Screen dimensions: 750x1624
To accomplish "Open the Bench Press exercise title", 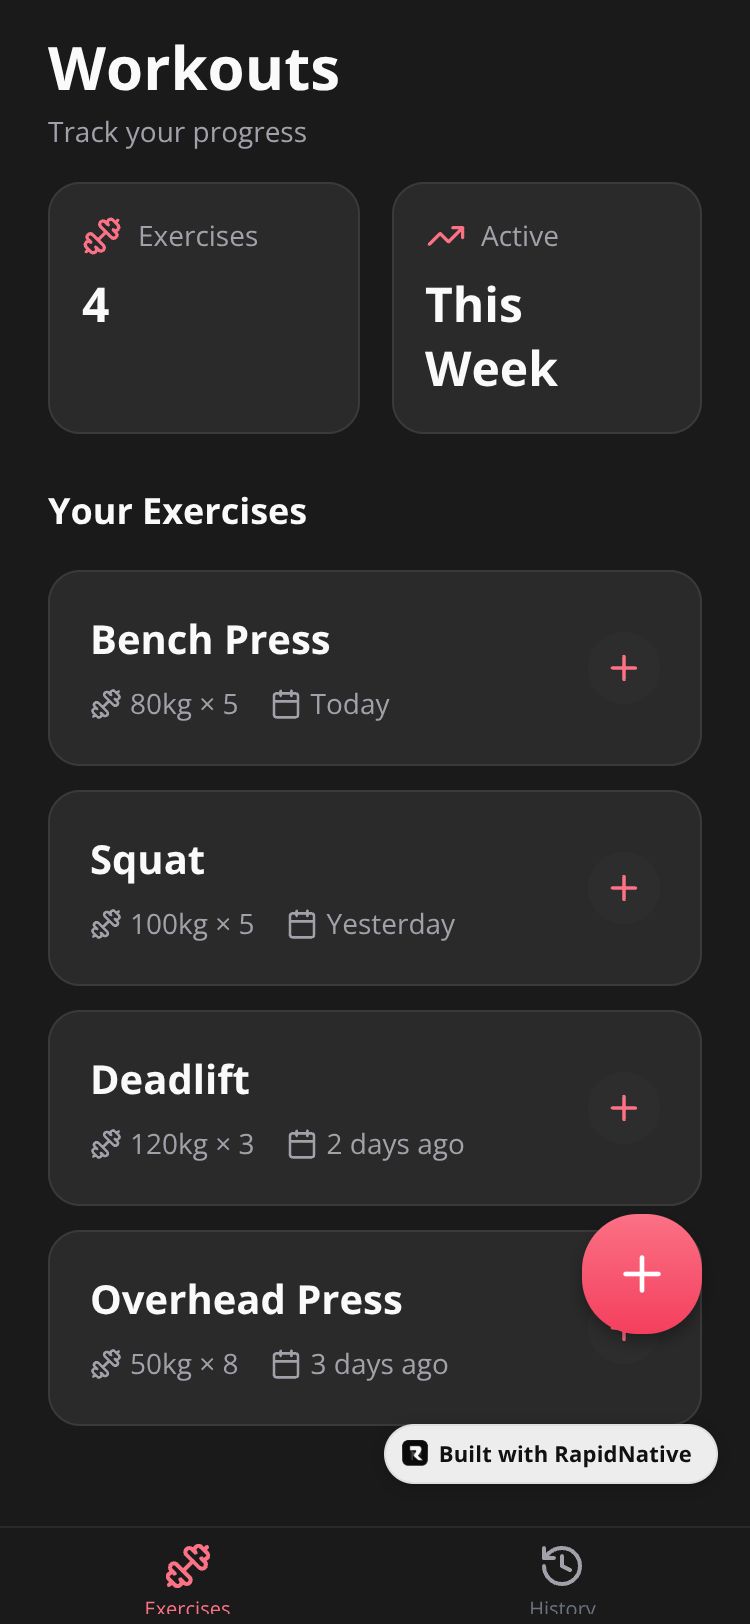I will (210, 640).
